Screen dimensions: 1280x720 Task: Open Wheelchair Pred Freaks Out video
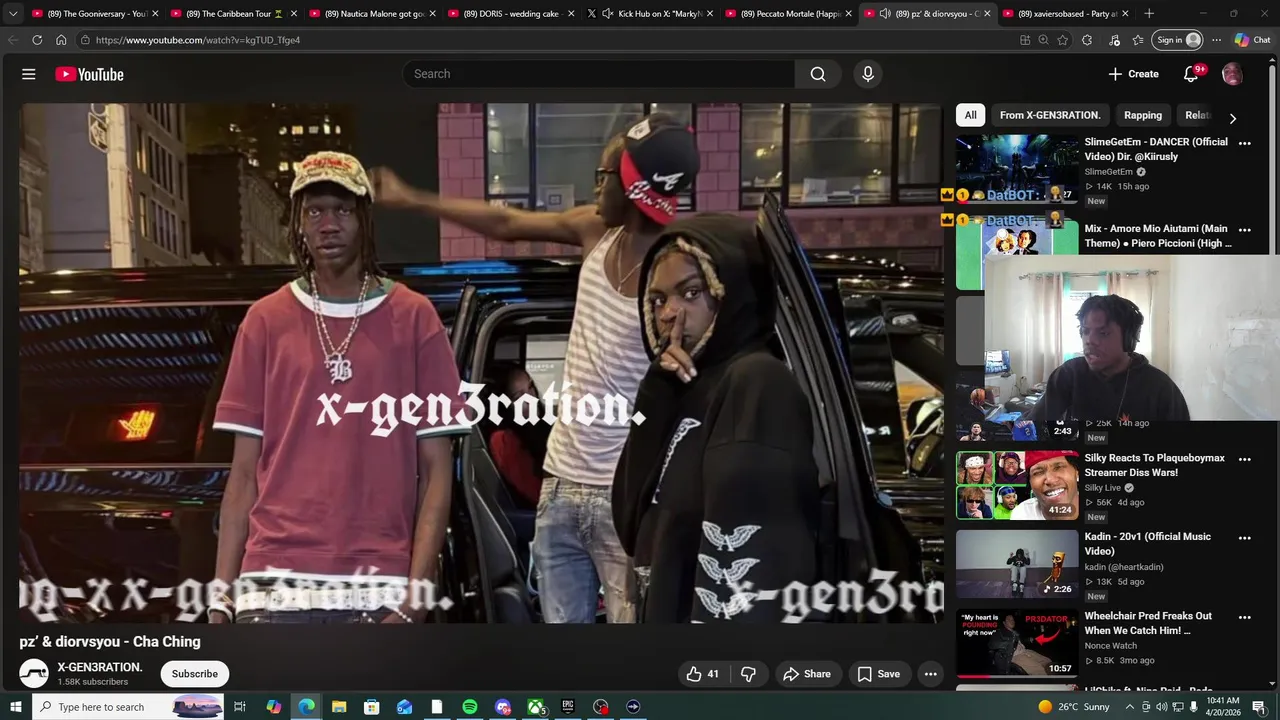click(x=1148, y=623)
